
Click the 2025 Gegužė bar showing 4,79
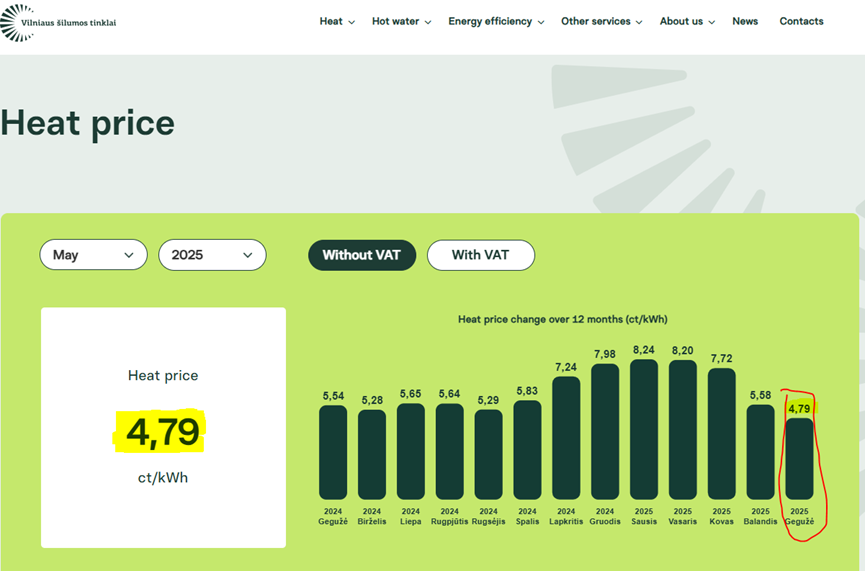coord(799,459)
